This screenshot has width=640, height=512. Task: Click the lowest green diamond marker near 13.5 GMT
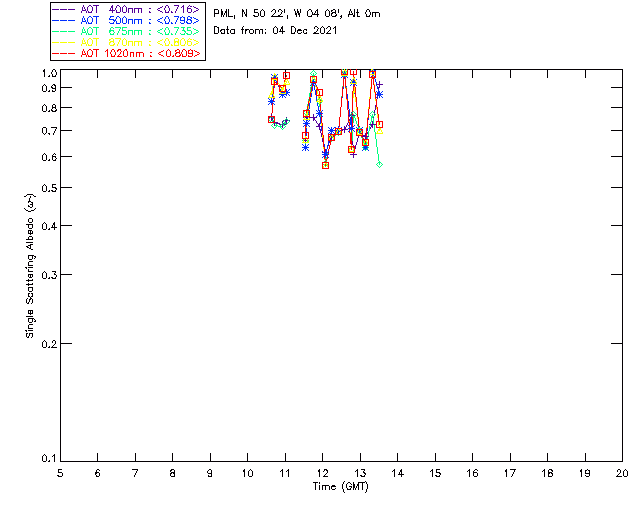(x=380, y=164)
